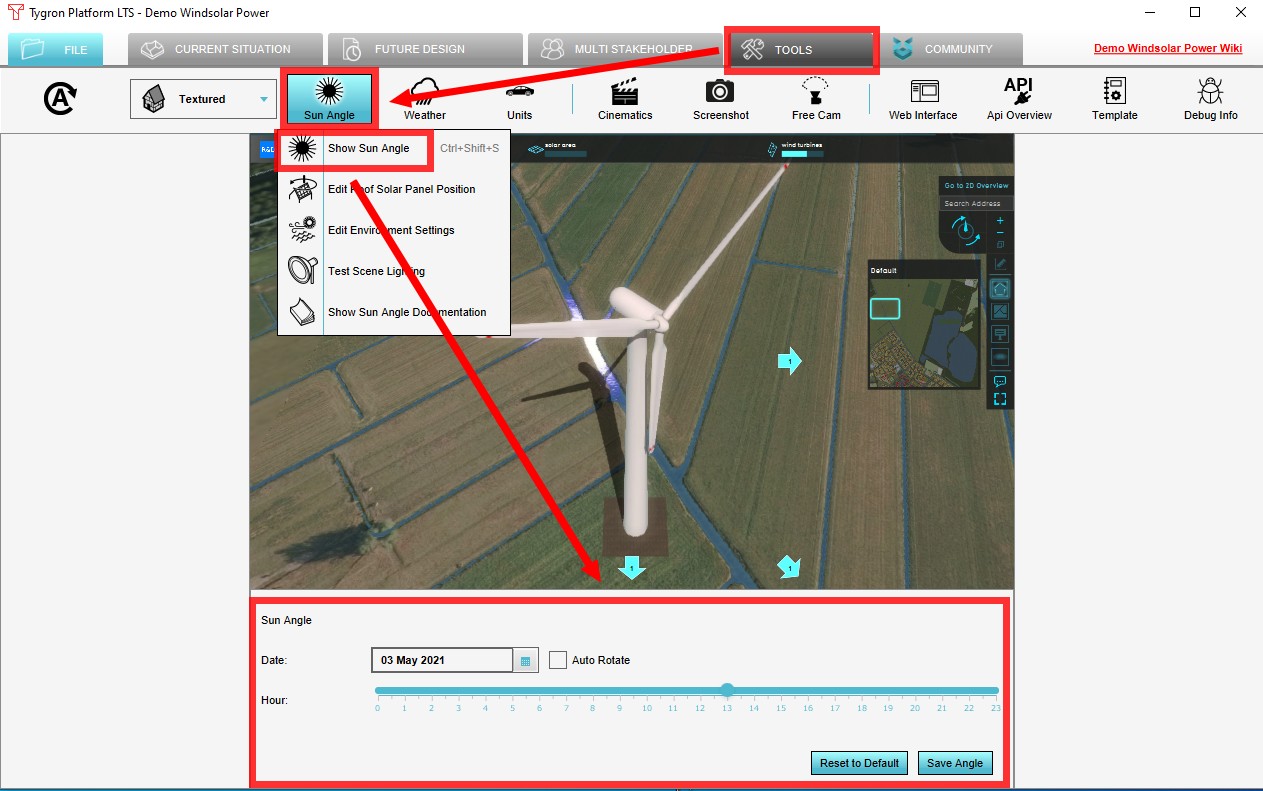Select Edit Environment Settings menu entry
Viewport: 1263px width, 791px height.
[390, 230]
